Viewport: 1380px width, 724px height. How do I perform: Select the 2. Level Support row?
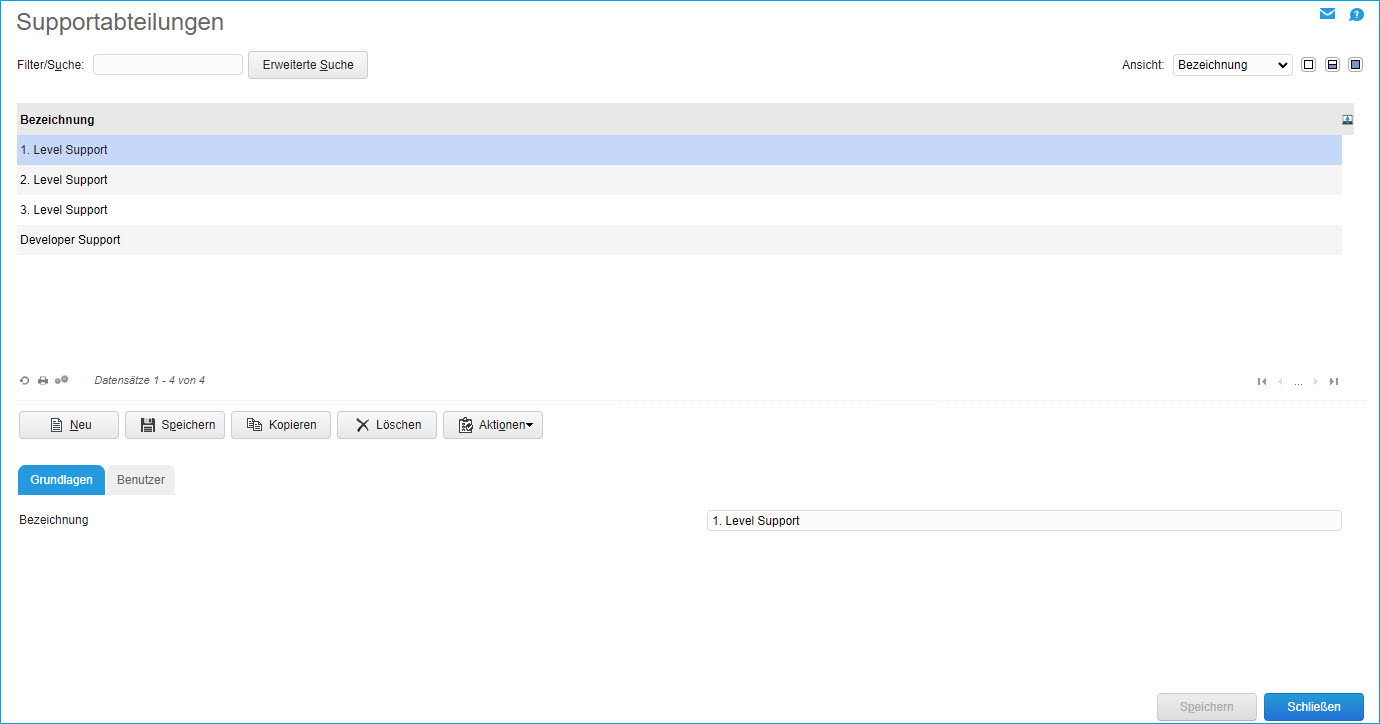click(679, 180)
